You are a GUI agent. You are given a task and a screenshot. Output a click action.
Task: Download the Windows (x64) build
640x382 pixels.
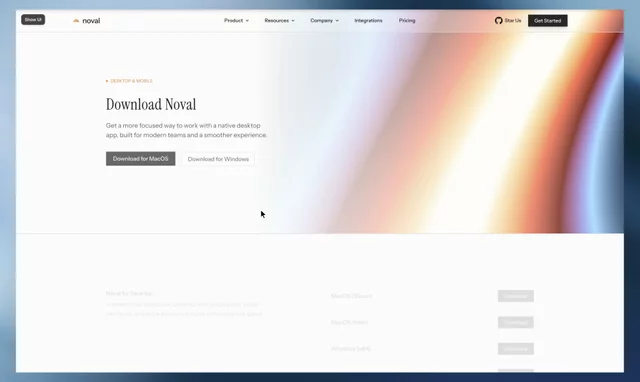[x=516, y=349]
